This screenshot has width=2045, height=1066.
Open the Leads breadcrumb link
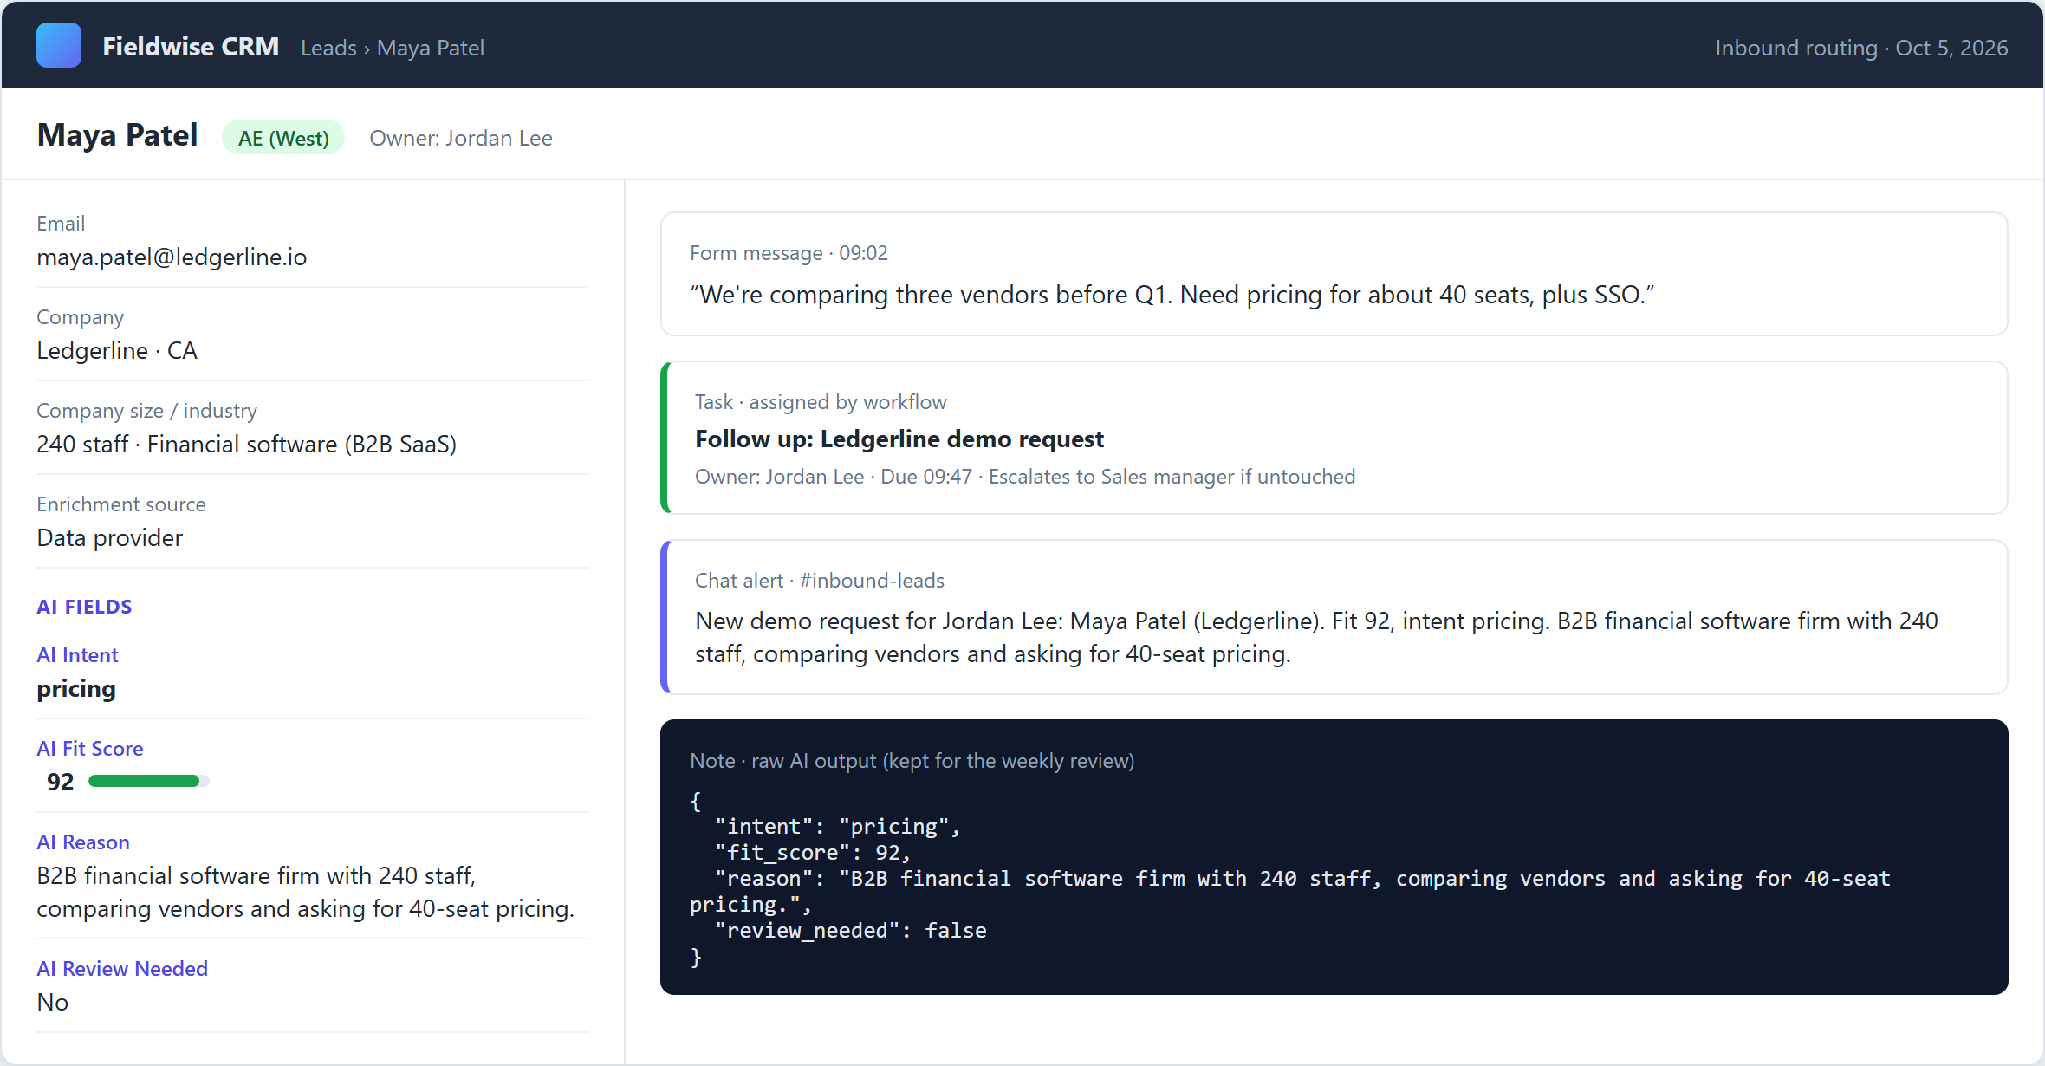tap(328, 48)
